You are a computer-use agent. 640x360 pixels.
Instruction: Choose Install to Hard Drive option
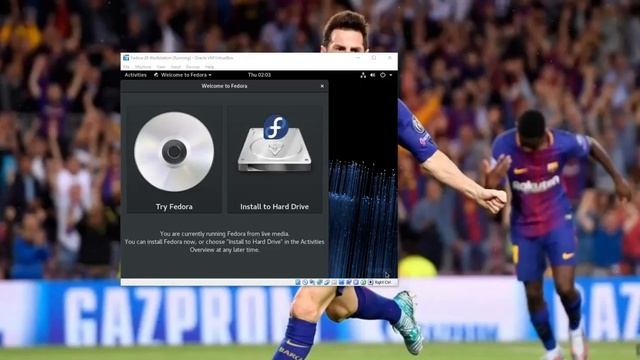(x=274, y=160)
